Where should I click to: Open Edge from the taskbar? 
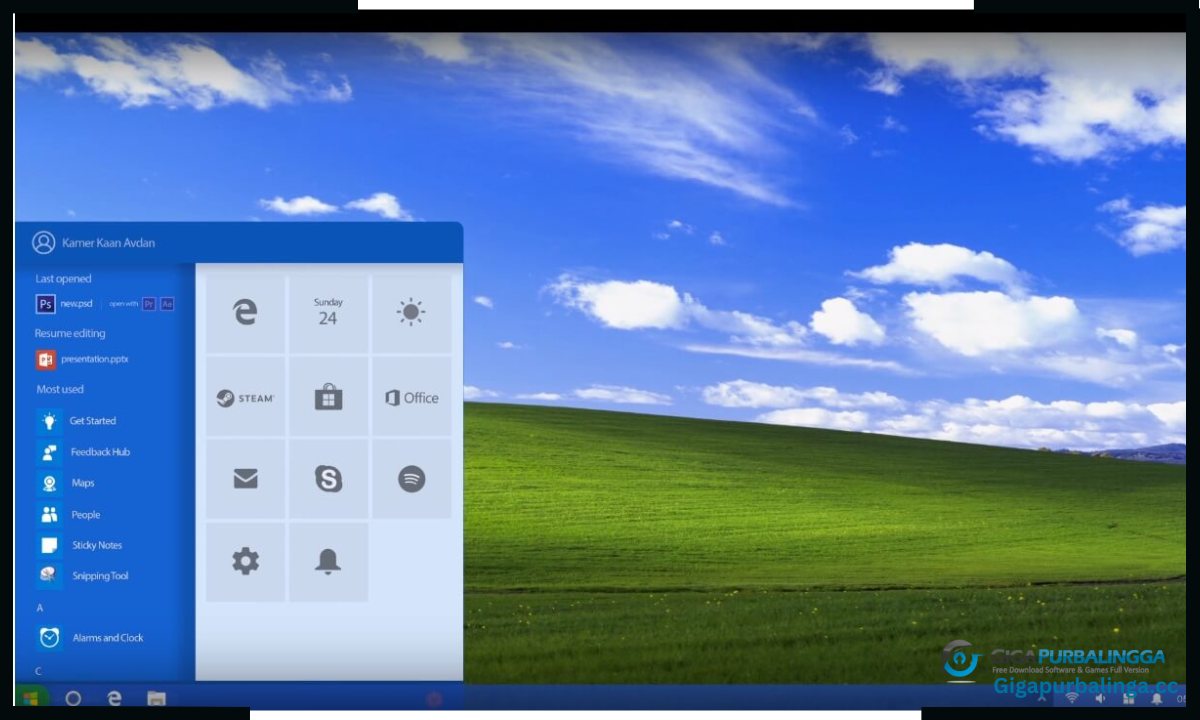114,698
